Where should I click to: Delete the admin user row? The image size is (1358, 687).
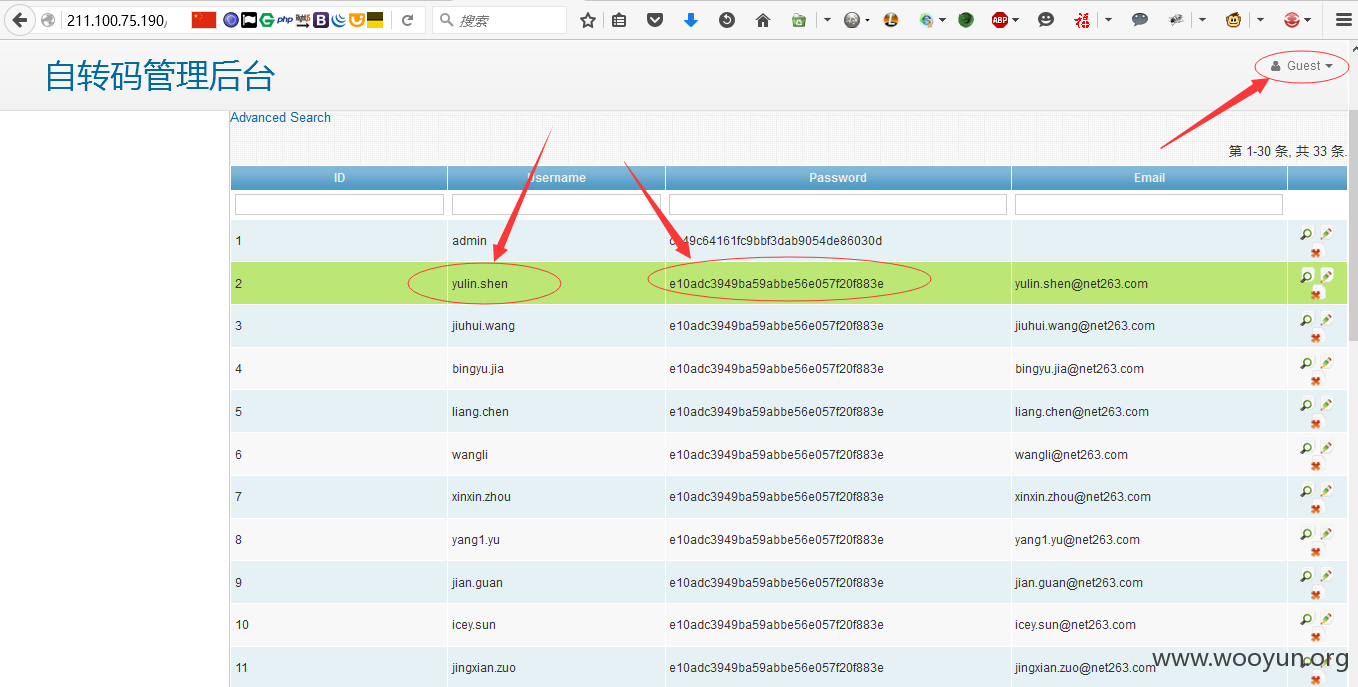coord(1316,252)
